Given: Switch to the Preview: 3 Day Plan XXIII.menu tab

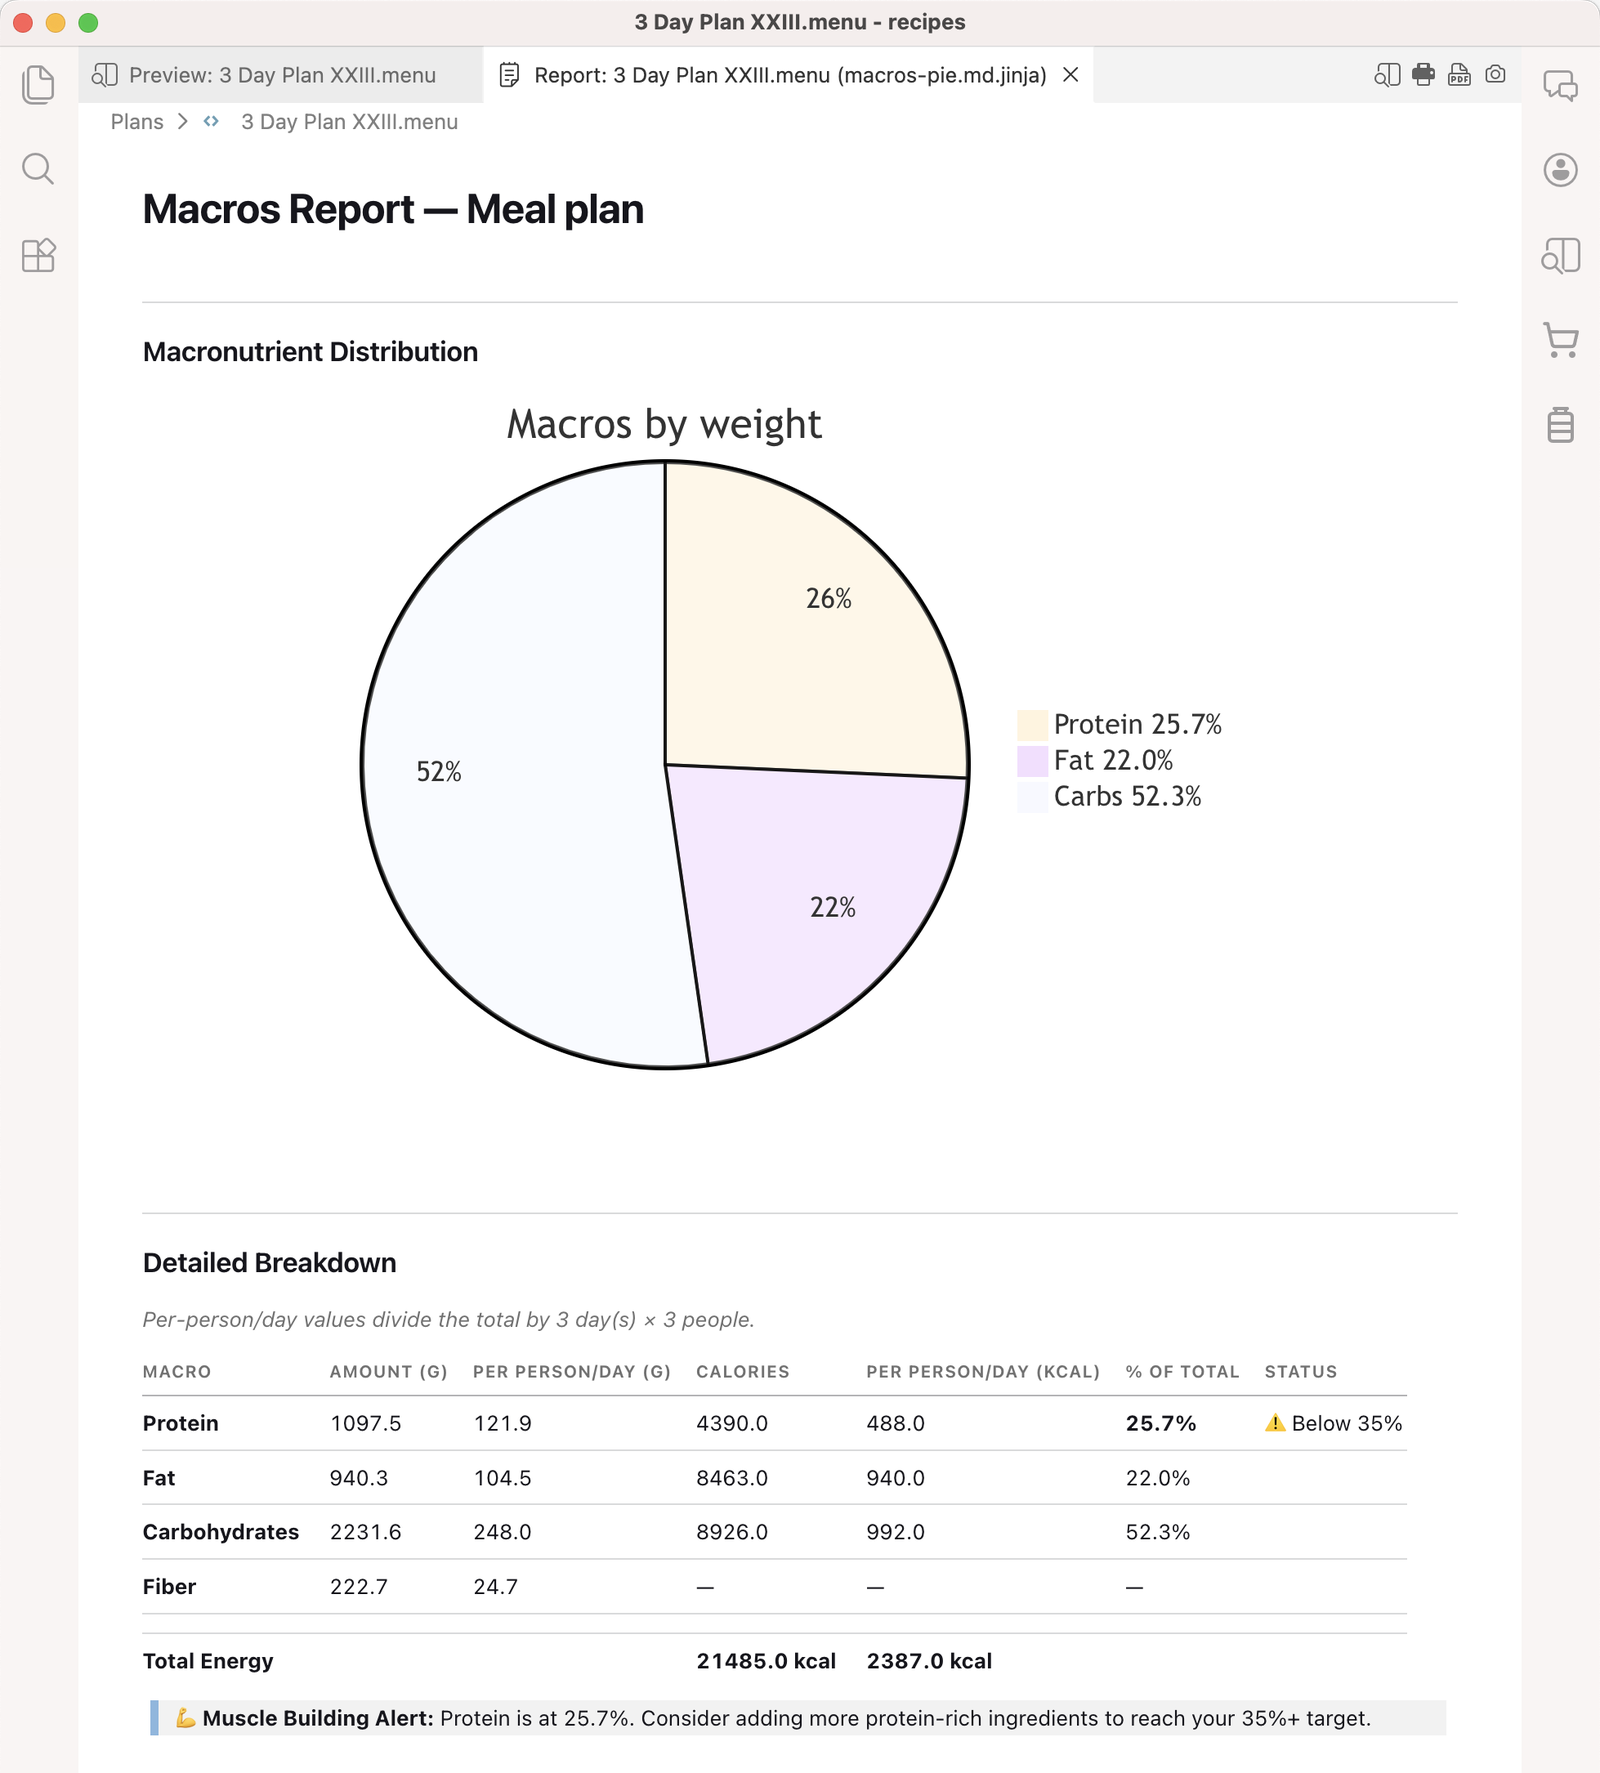Looking at the screenshot, I should click(x=281, y=75).
